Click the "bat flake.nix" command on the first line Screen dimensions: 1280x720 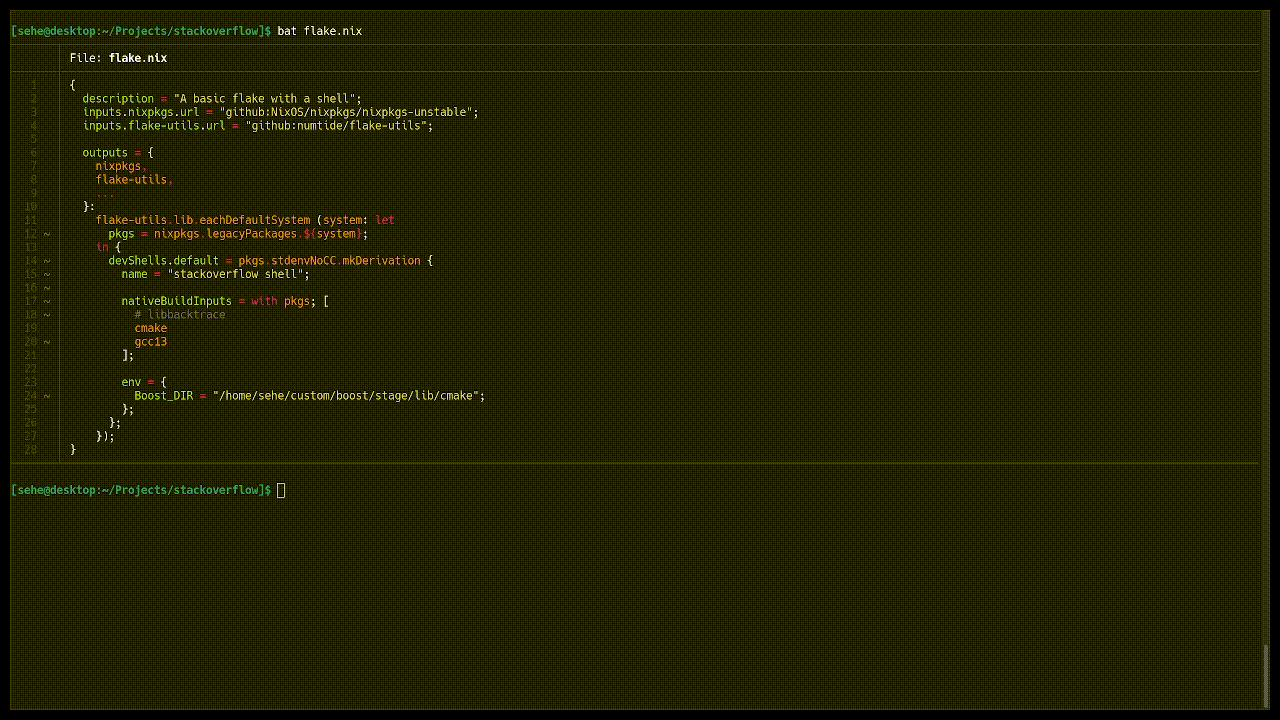coord(319,31)
